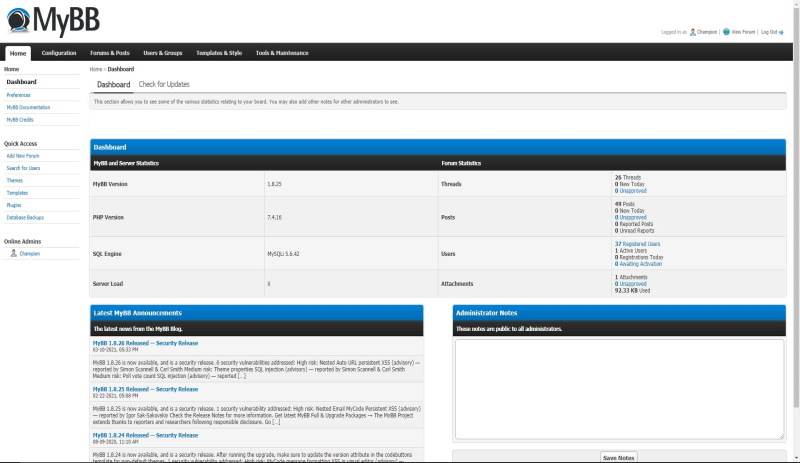Click the Forum Statistics header
Image resolution: width=800 pixels, height=463 pixels.
pyautogui.click(x=461, y=163)
